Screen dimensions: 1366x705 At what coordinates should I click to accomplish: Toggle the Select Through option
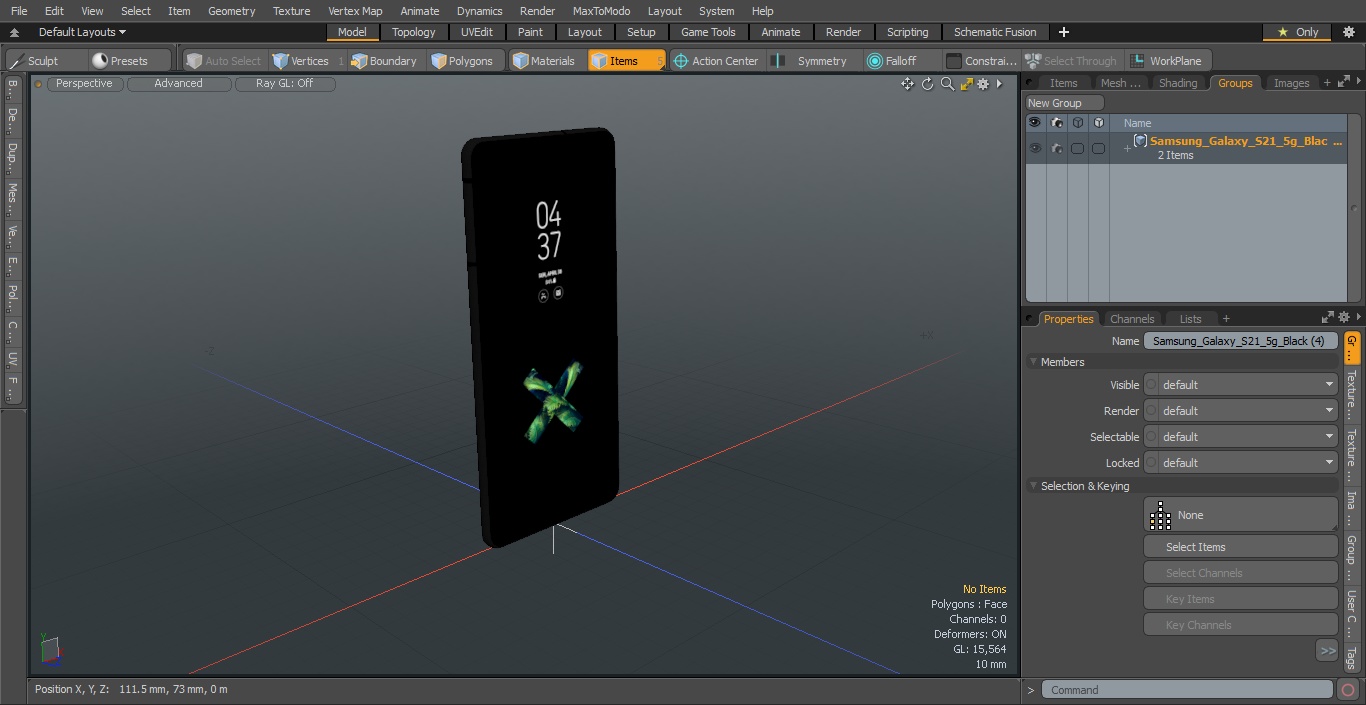1071,61
